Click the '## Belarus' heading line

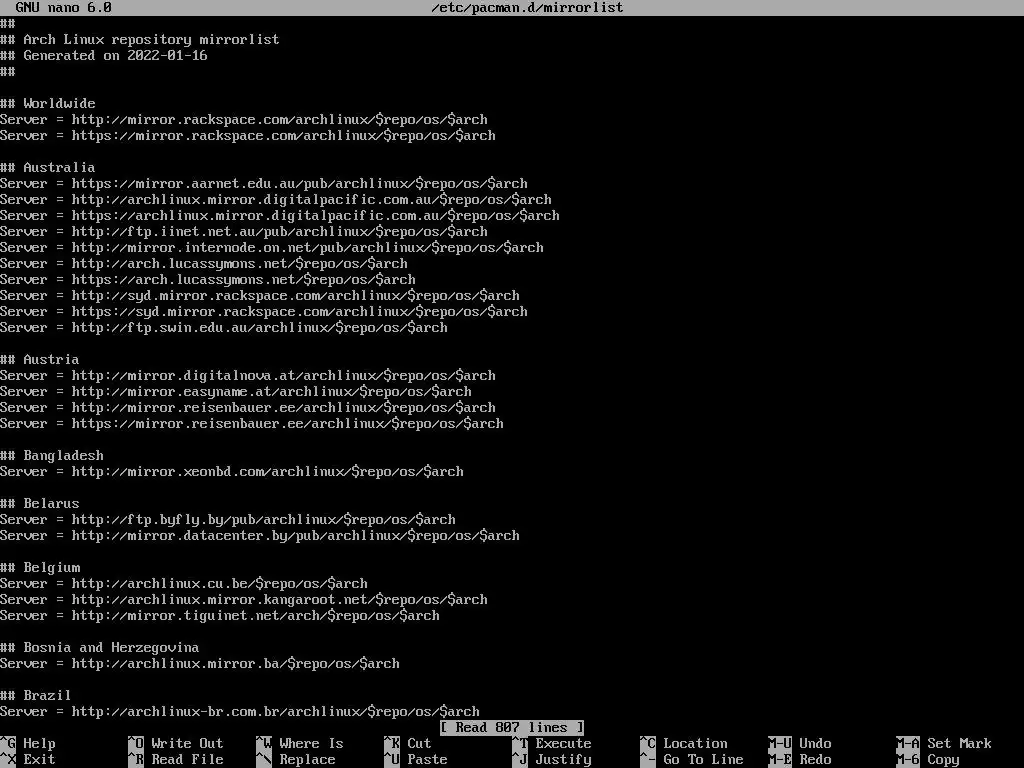pos(39,504)
